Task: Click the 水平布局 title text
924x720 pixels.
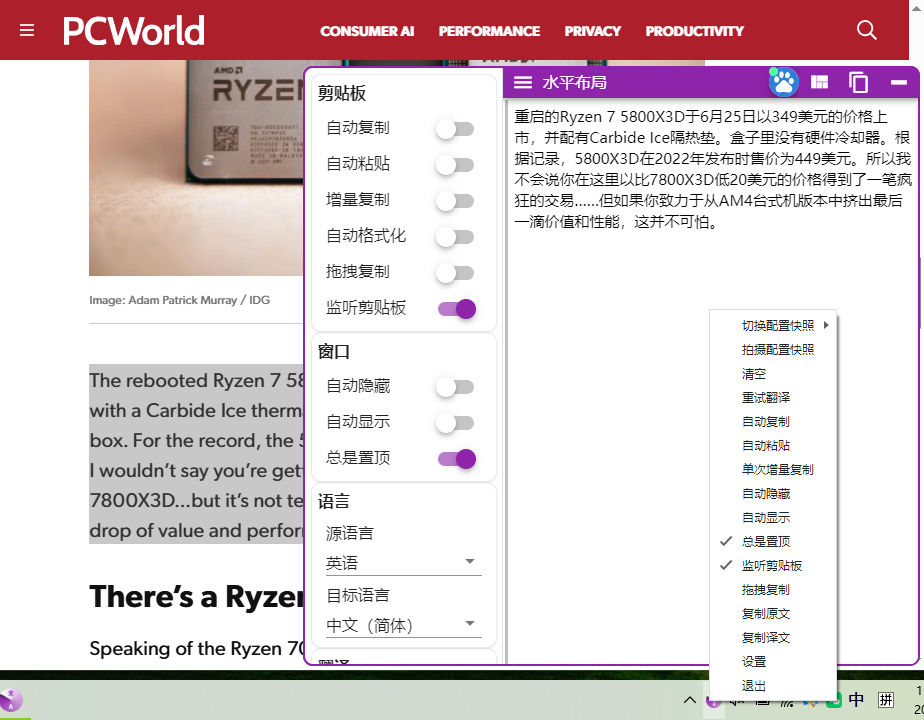Action: tap(575, 82)
